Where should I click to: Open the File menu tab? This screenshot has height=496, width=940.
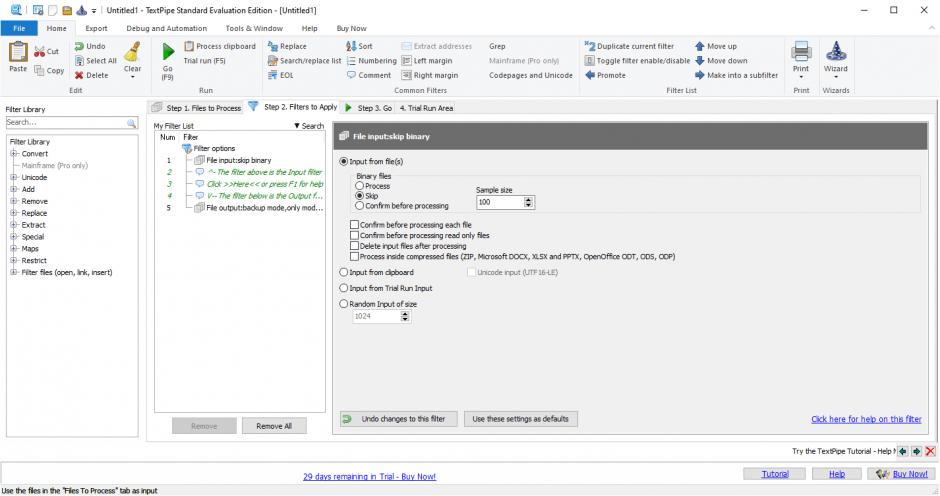tap(19, 28)
